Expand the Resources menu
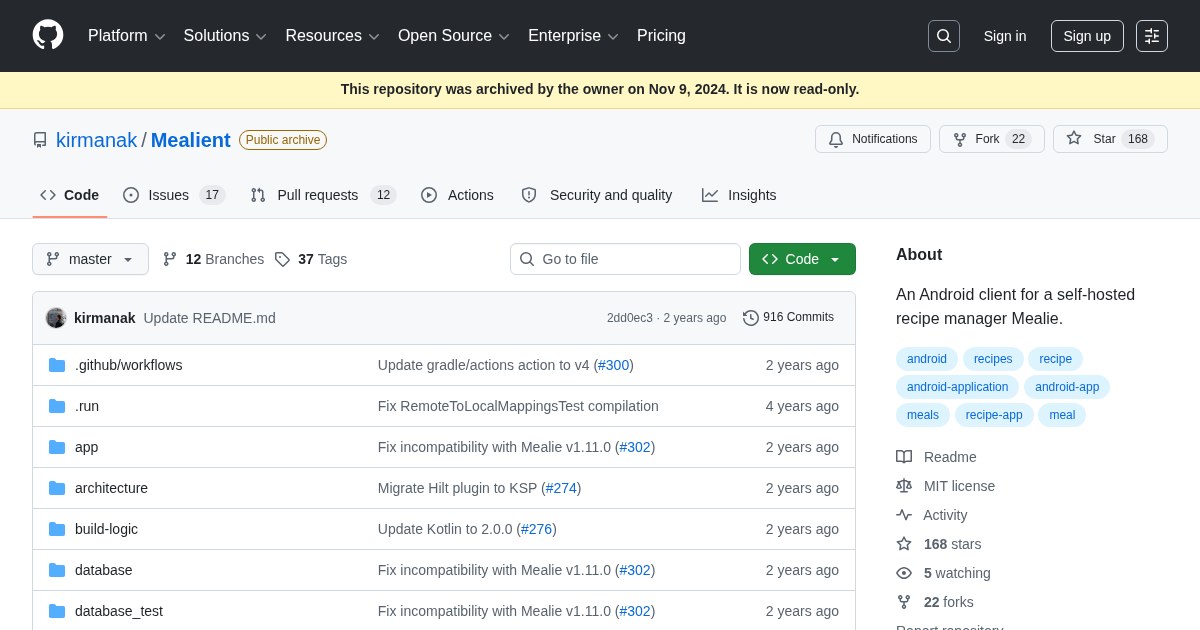The image size is (1200, 630). (333, 36)
